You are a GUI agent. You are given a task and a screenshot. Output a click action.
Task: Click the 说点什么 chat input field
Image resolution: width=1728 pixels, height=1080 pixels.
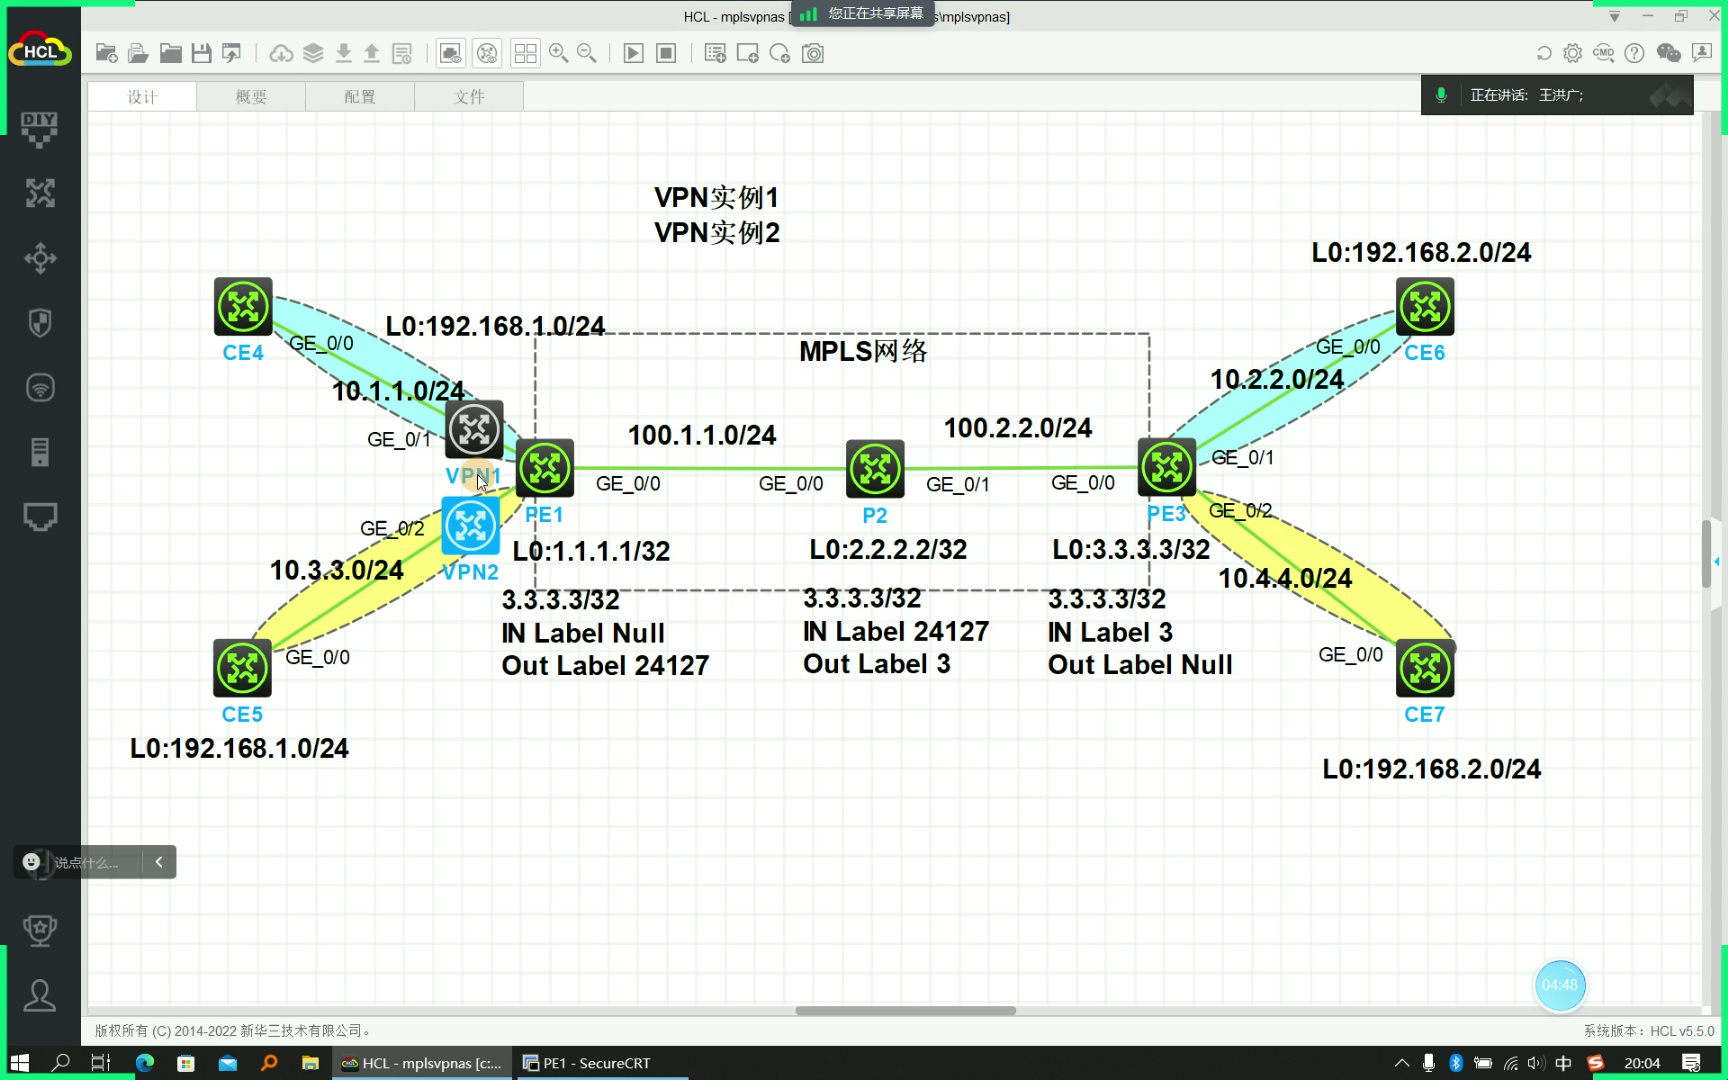(86, 862)
